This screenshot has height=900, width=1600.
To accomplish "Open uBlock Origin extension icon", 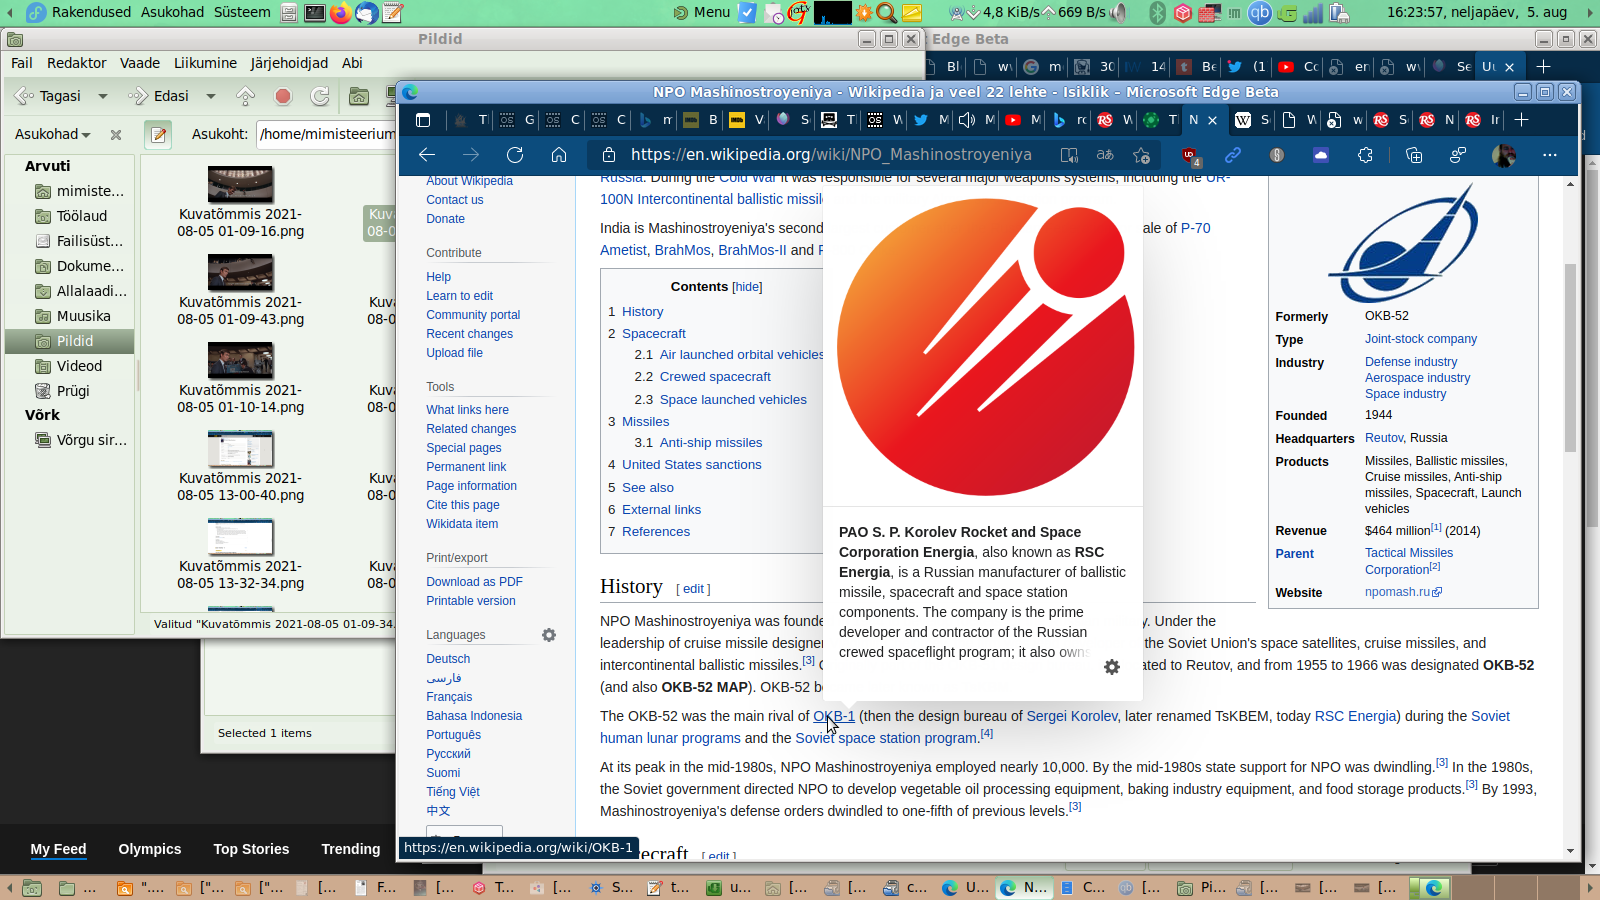I will pos(1189,155).
